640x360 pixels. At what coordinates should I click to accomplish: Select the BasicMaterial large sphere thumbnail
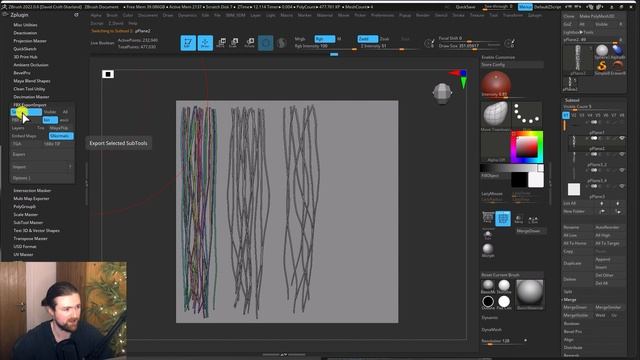[x=530, y=293]
